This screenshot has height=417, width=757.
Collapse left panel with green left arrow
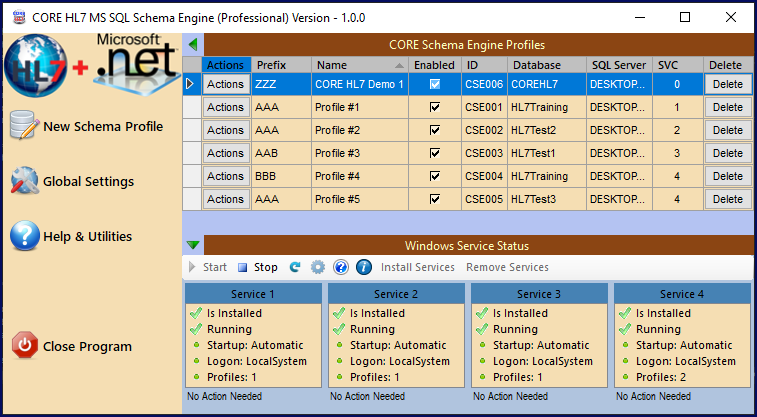pyautogui.click(x=194, y=45)
